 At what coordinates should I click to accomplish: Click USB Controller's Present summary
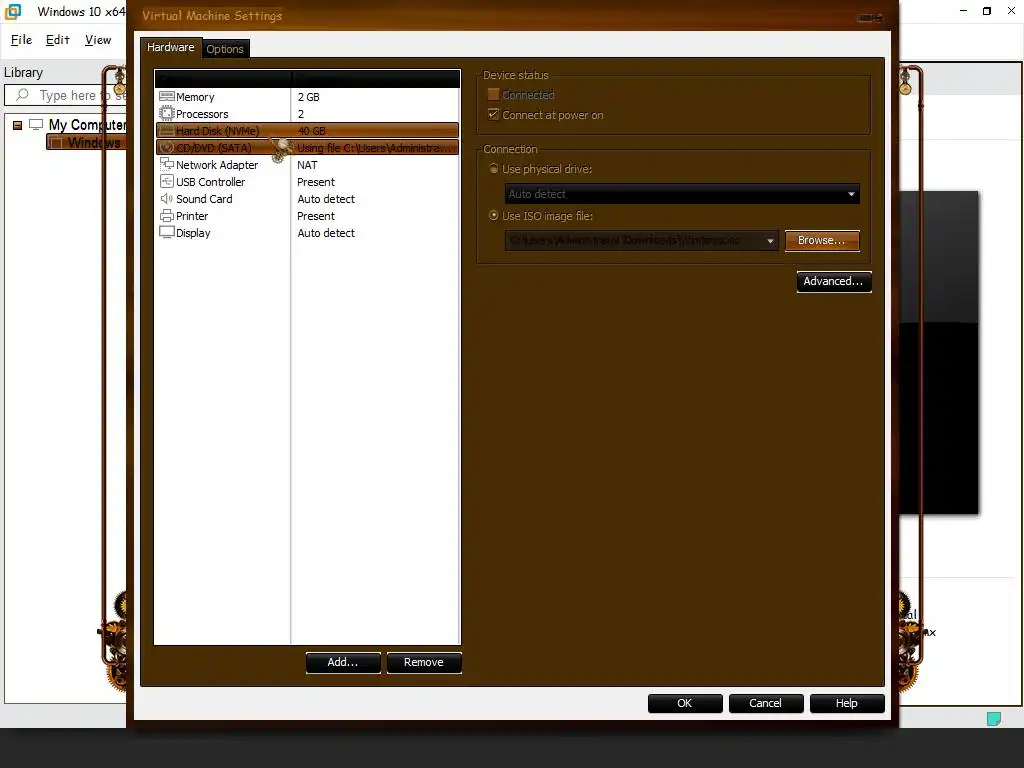pyautogui.click(x=316, y=182)
